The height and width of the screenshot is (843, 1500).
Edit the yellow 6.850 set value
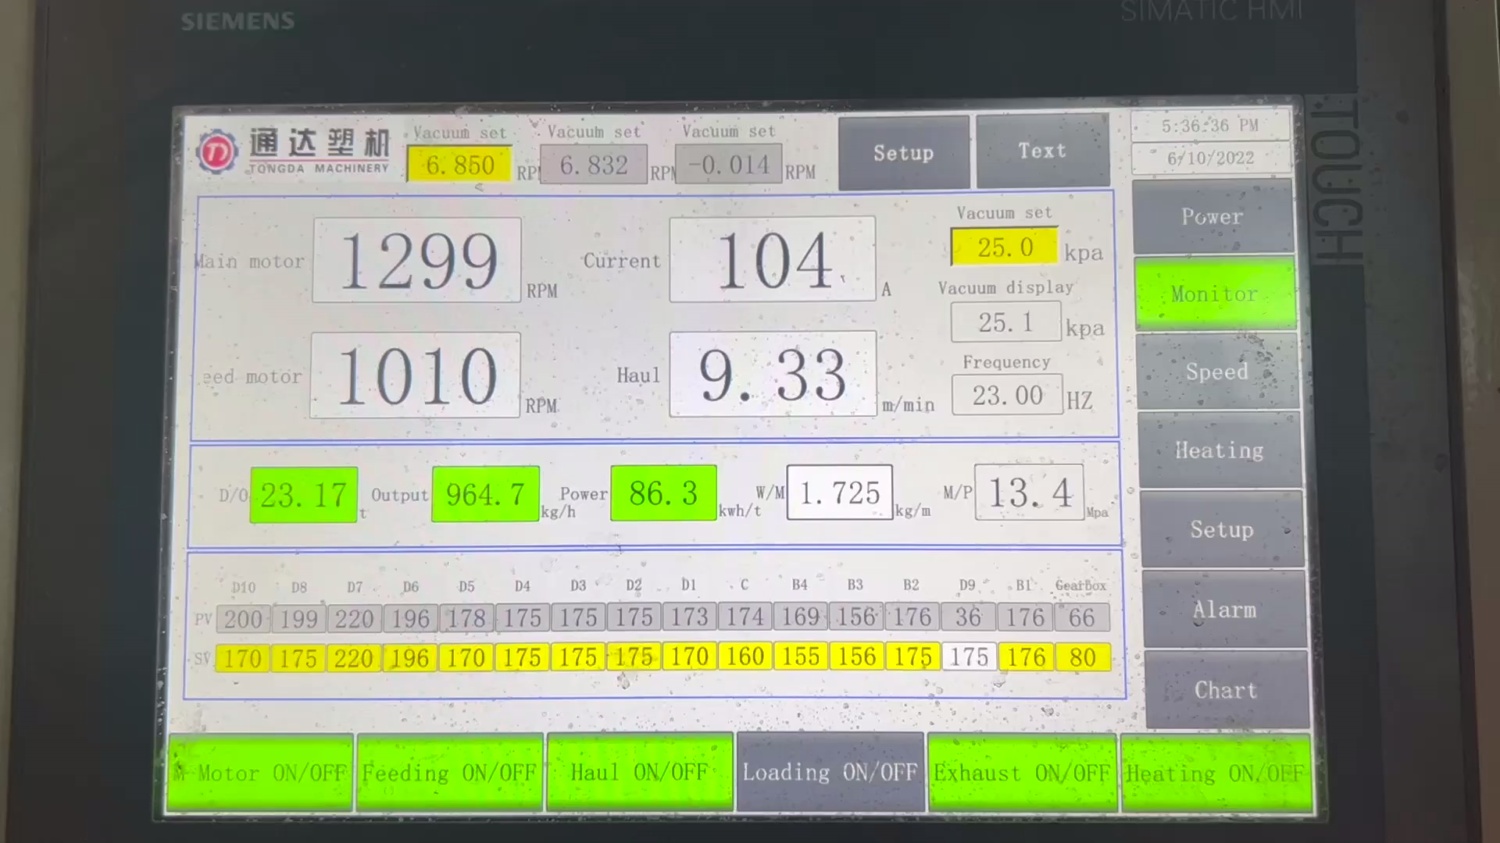459,165
